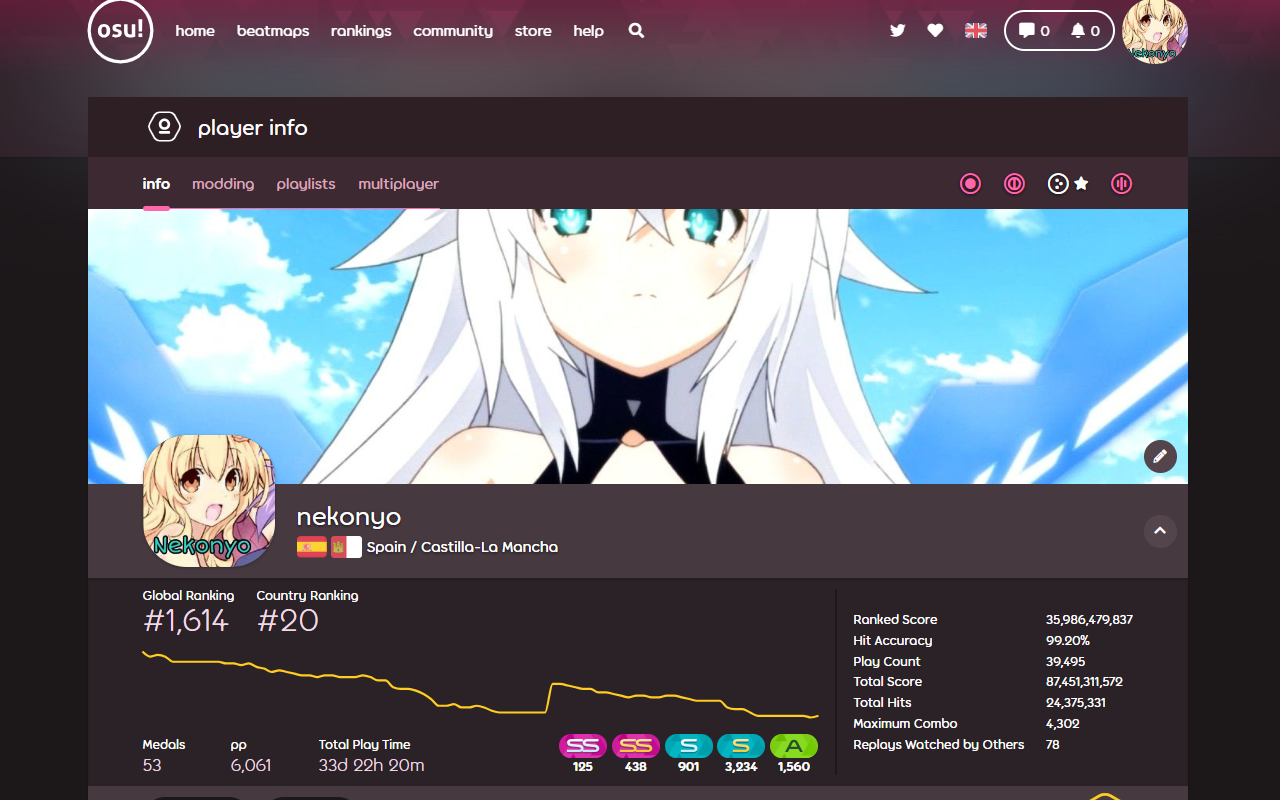Select osu!taiko game mode icon
This screenshot has height=800, width=1280.
tap(1014, 184)
